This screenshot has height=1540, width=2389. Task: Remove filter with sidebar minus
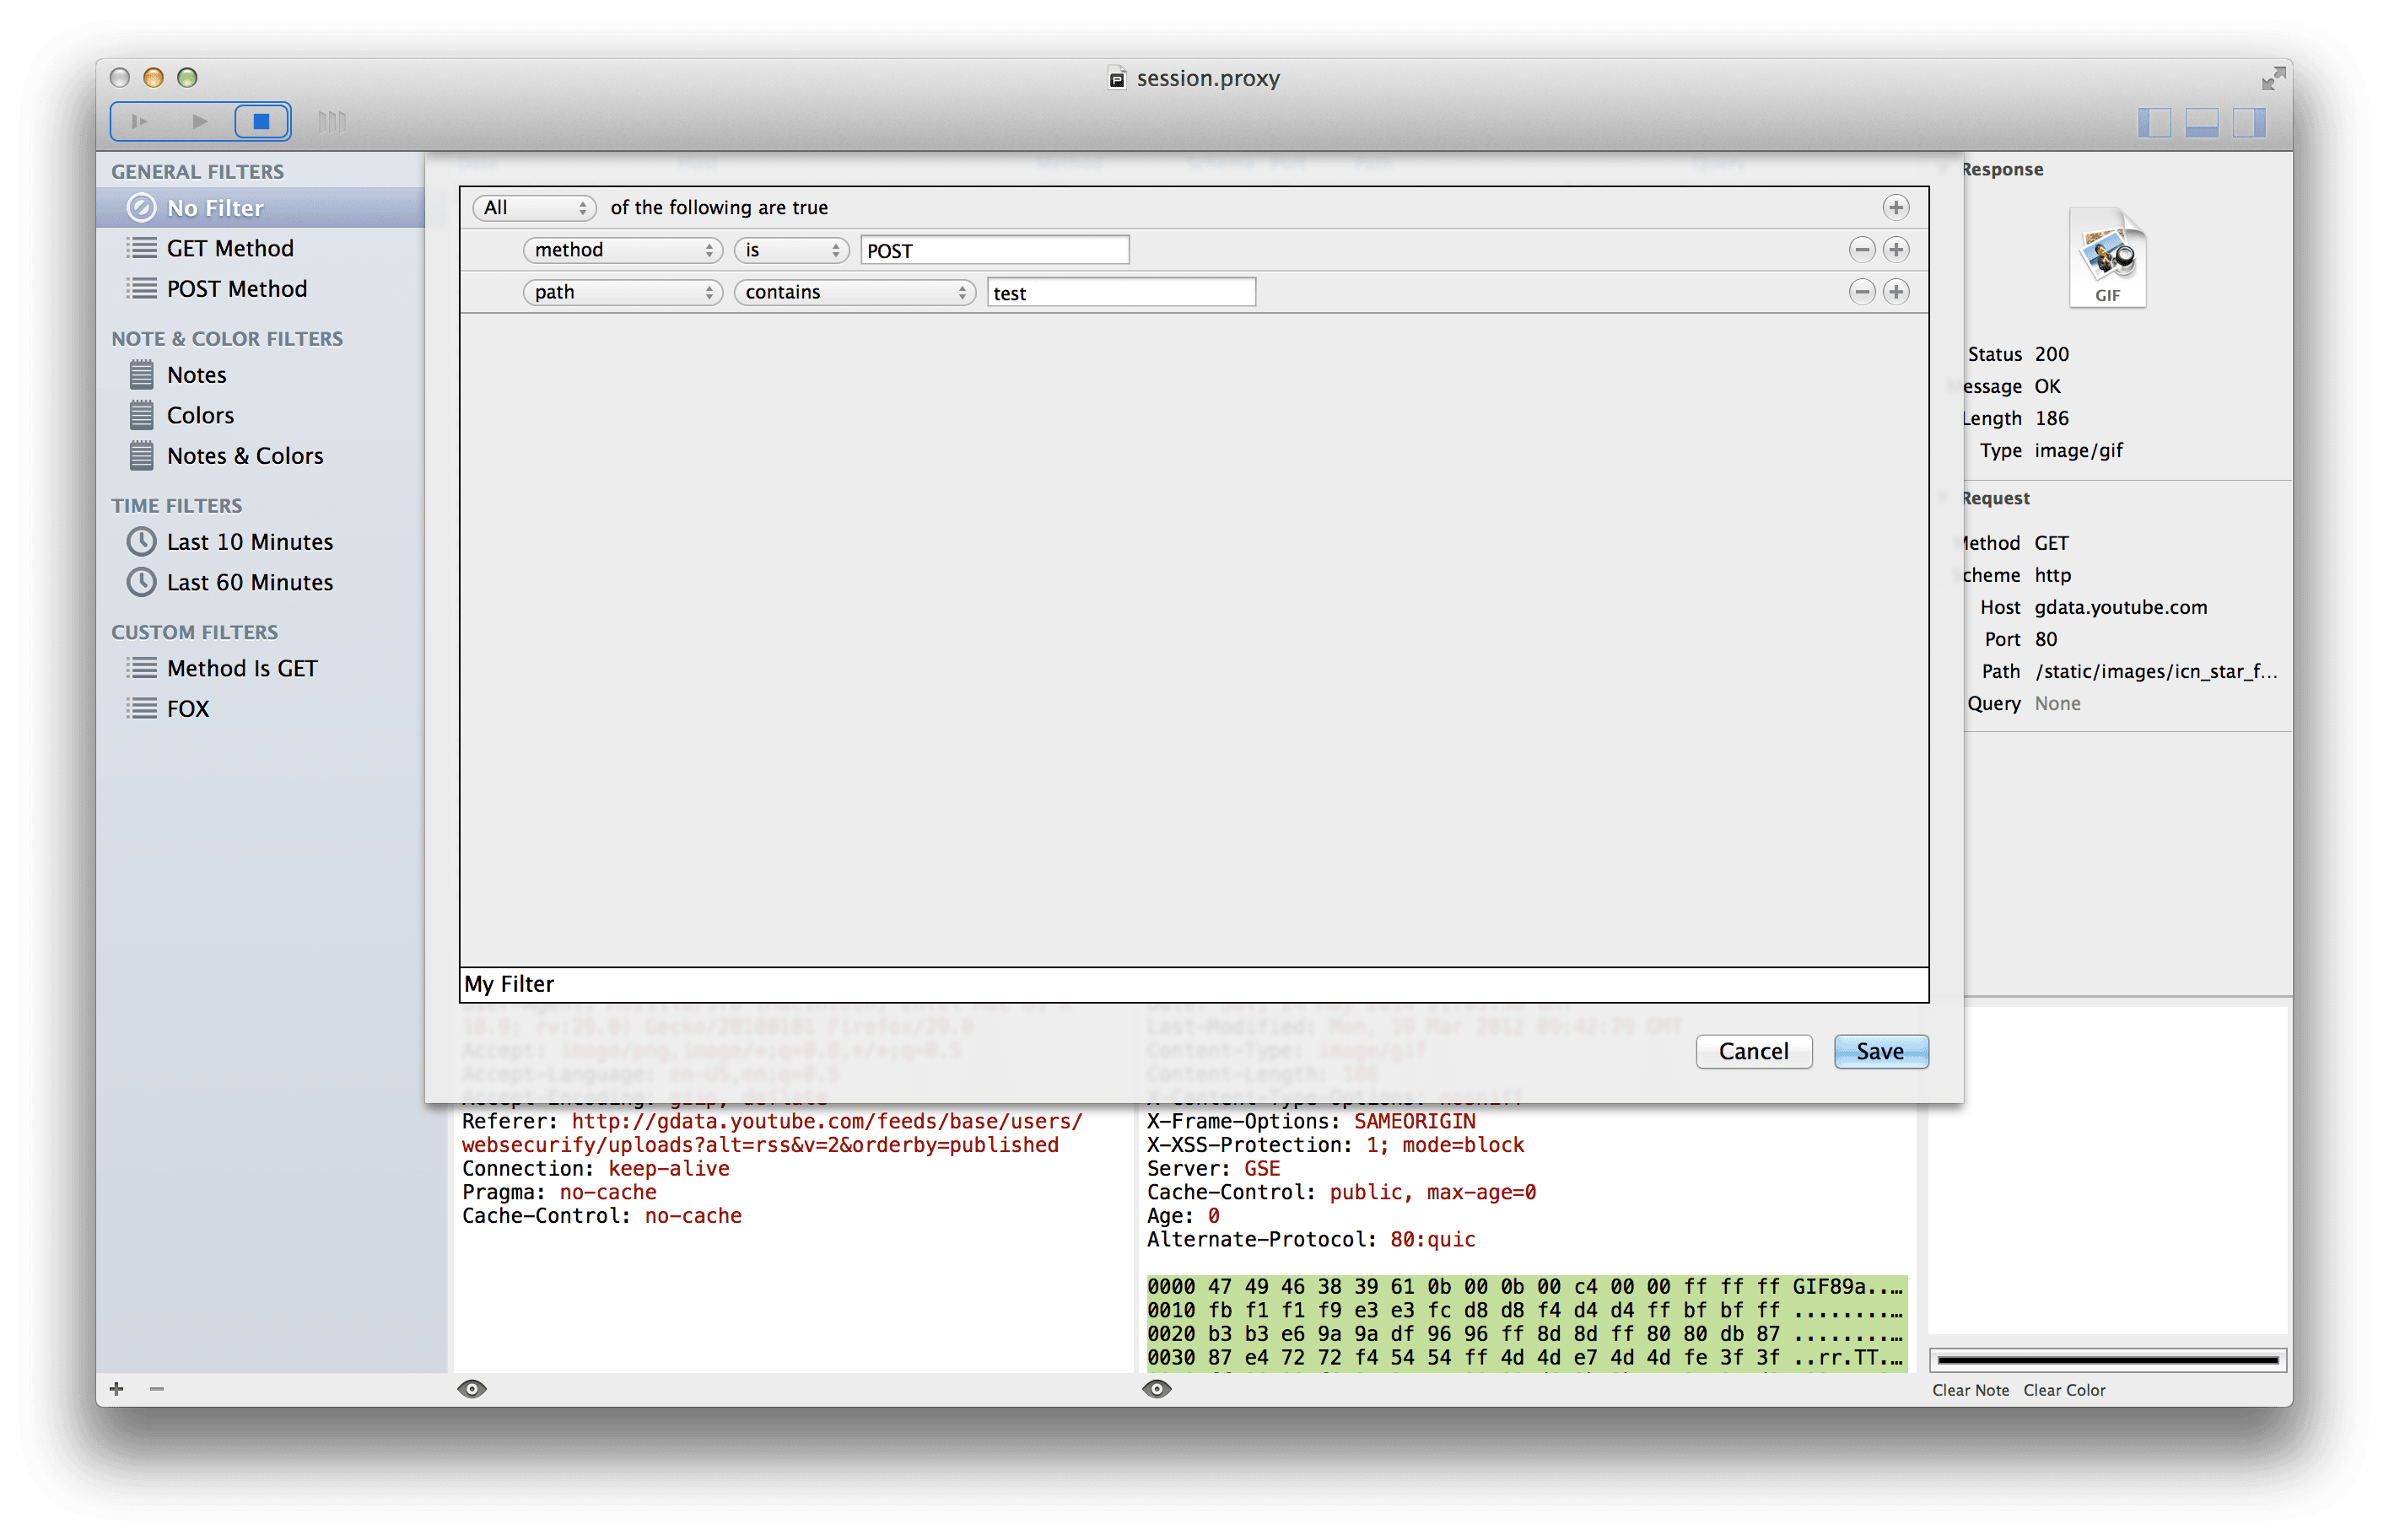(x=157, y=1388)
